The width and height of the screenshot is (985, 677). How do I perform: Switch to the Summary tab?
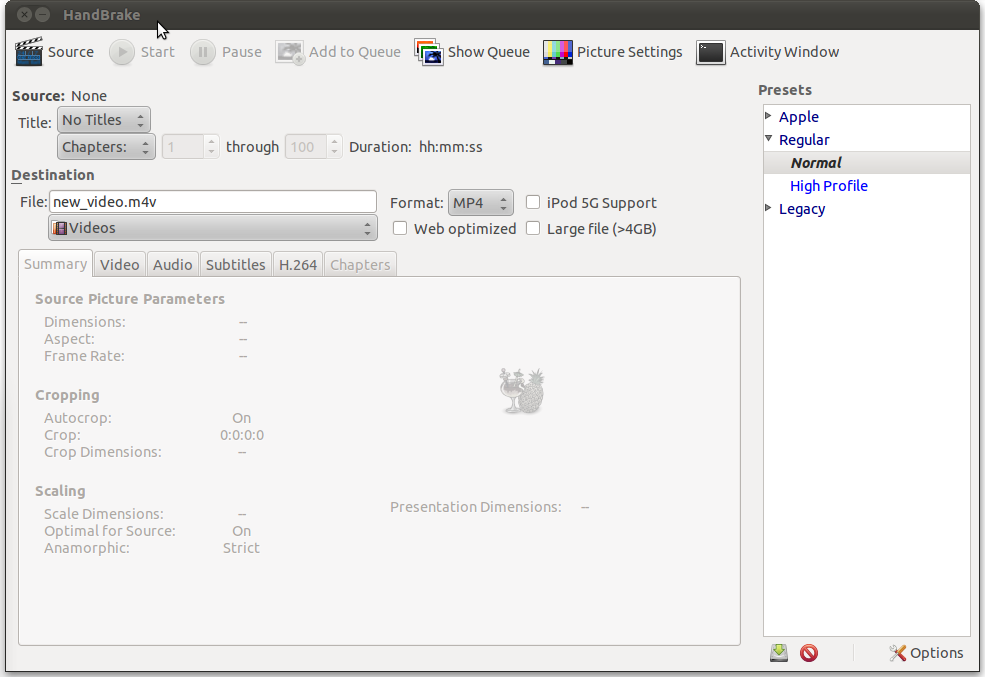[55, 264]
